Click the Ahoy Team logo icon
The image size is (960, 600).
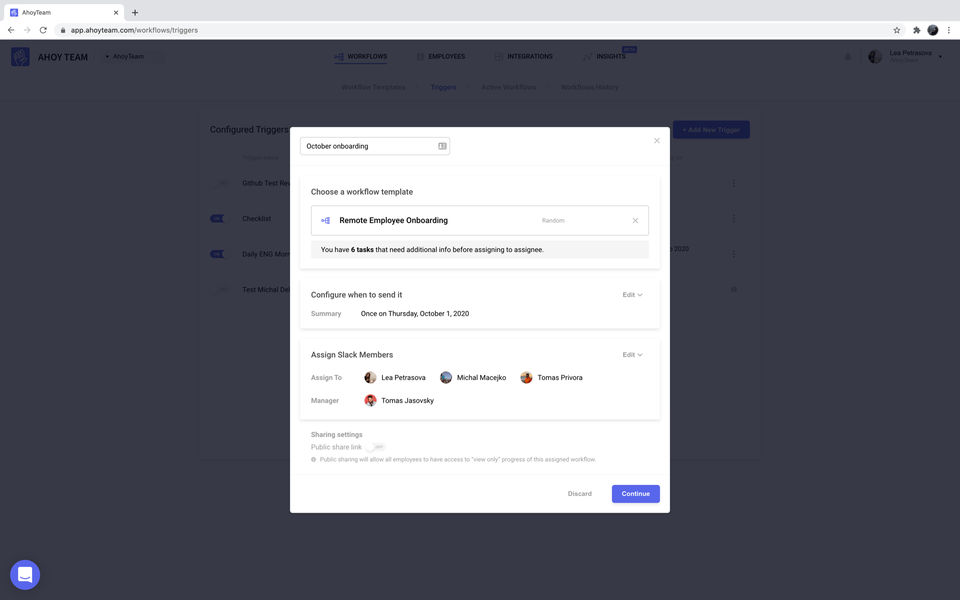coord(20,56)
